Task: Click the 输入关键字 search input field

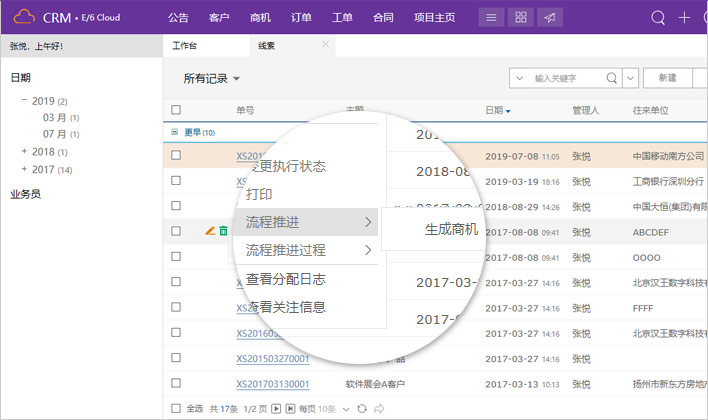Action: tap(567, 78)
